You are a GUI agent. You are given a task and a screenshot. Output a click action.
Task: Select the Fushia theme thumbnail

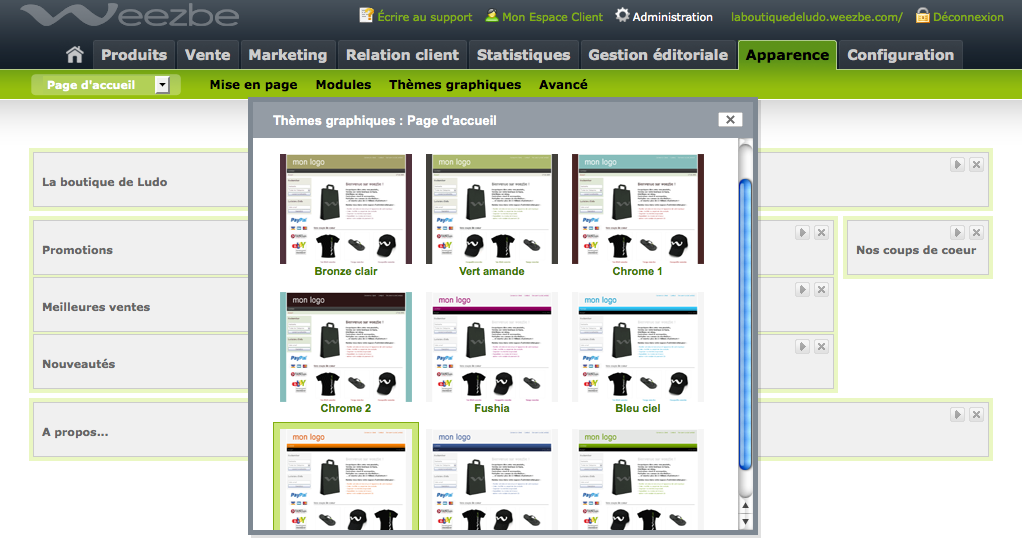pos(491,347)
